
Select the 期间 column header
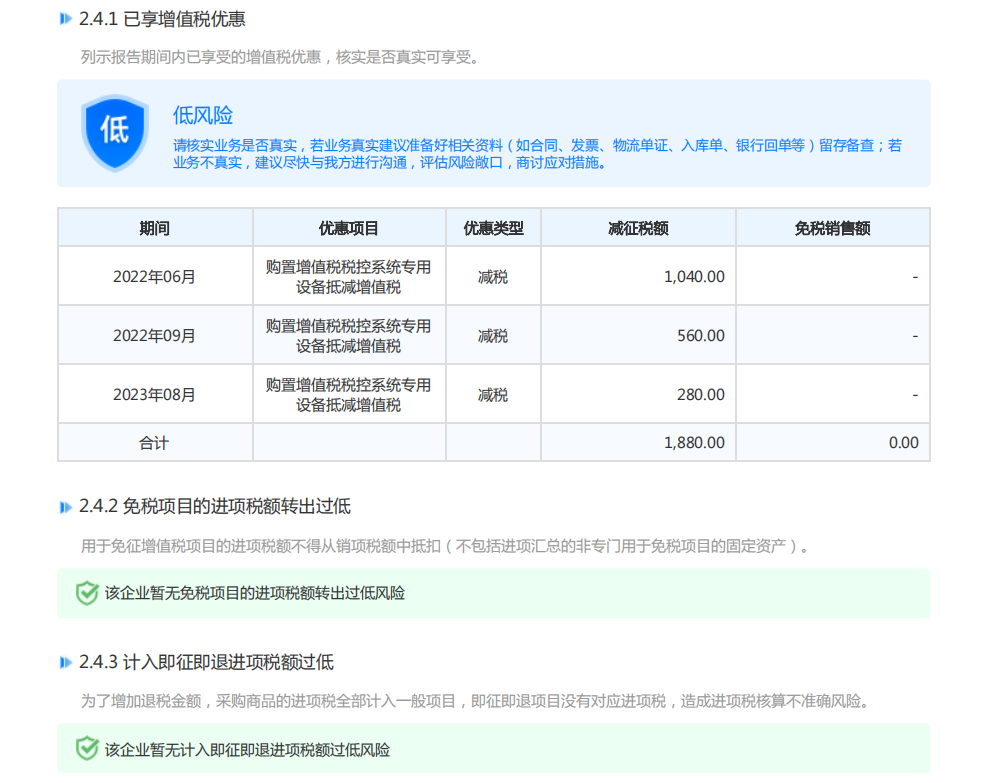tap(154, 228)
